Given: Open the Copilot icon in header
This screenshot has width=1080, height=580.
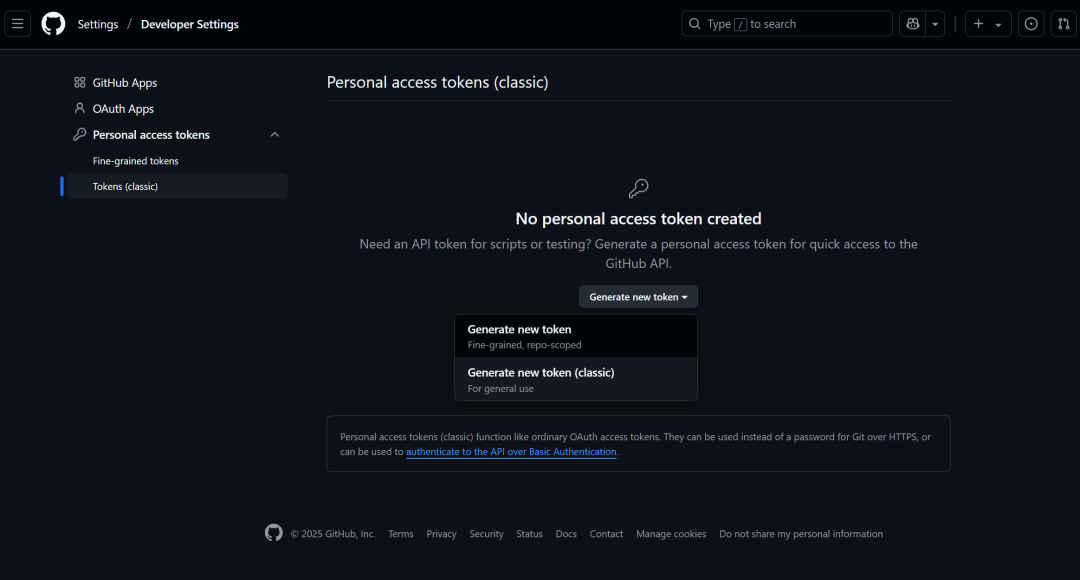Looking at the screenshot, I should click(x=912, y=24).
